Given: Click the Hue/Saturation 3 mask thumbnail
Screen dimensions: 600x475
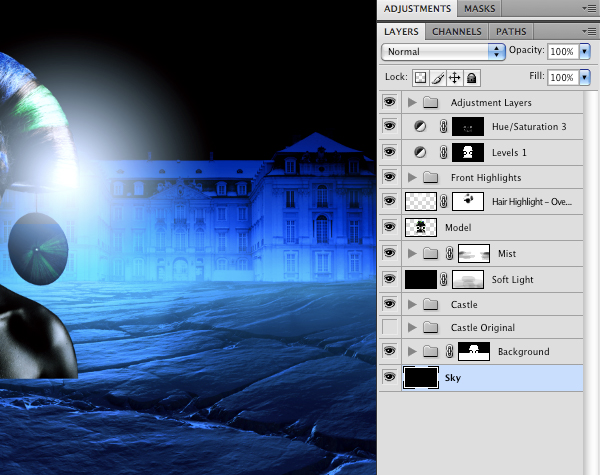Looking at the screenshot, I should (x=468, y=127).
